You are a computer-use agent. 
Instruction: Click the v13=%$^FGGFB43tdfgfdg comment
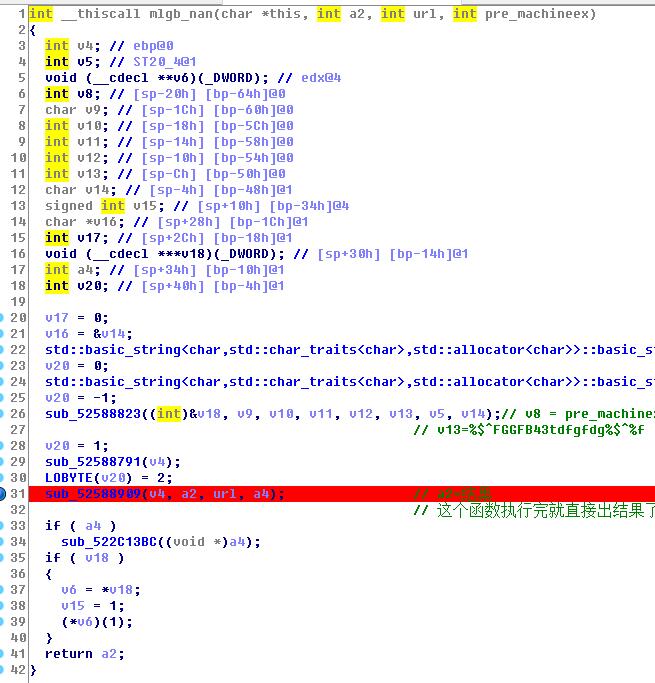coord(529,430)
